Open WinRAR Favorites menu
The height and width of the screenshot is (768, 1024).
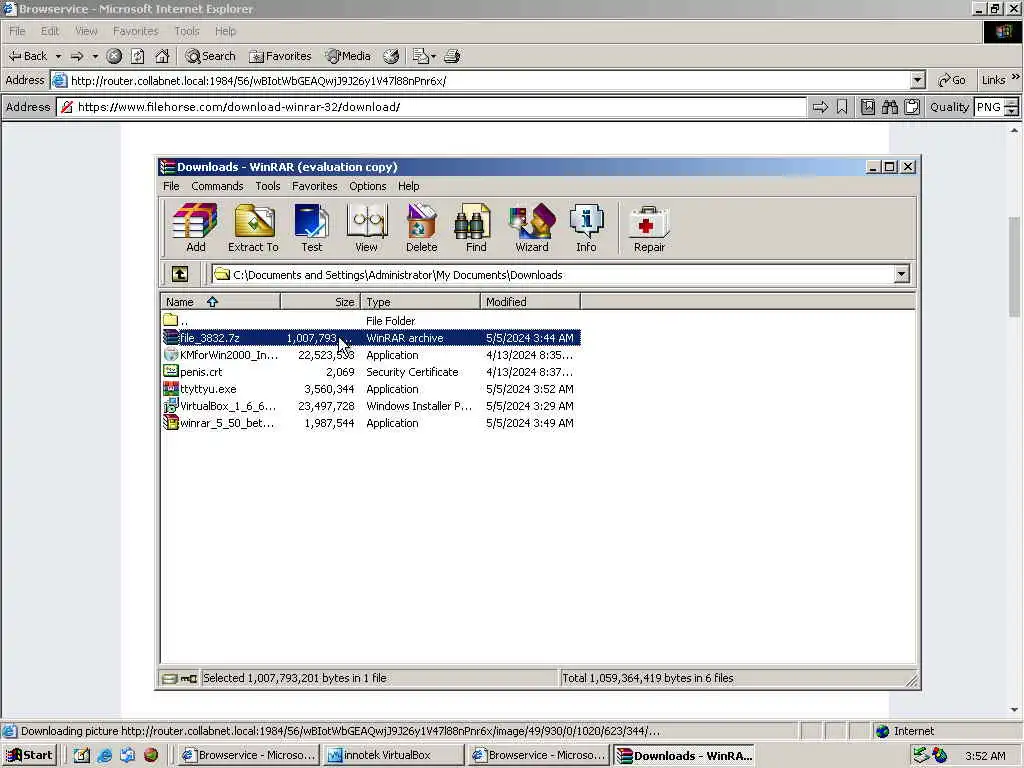coord(315,186)
